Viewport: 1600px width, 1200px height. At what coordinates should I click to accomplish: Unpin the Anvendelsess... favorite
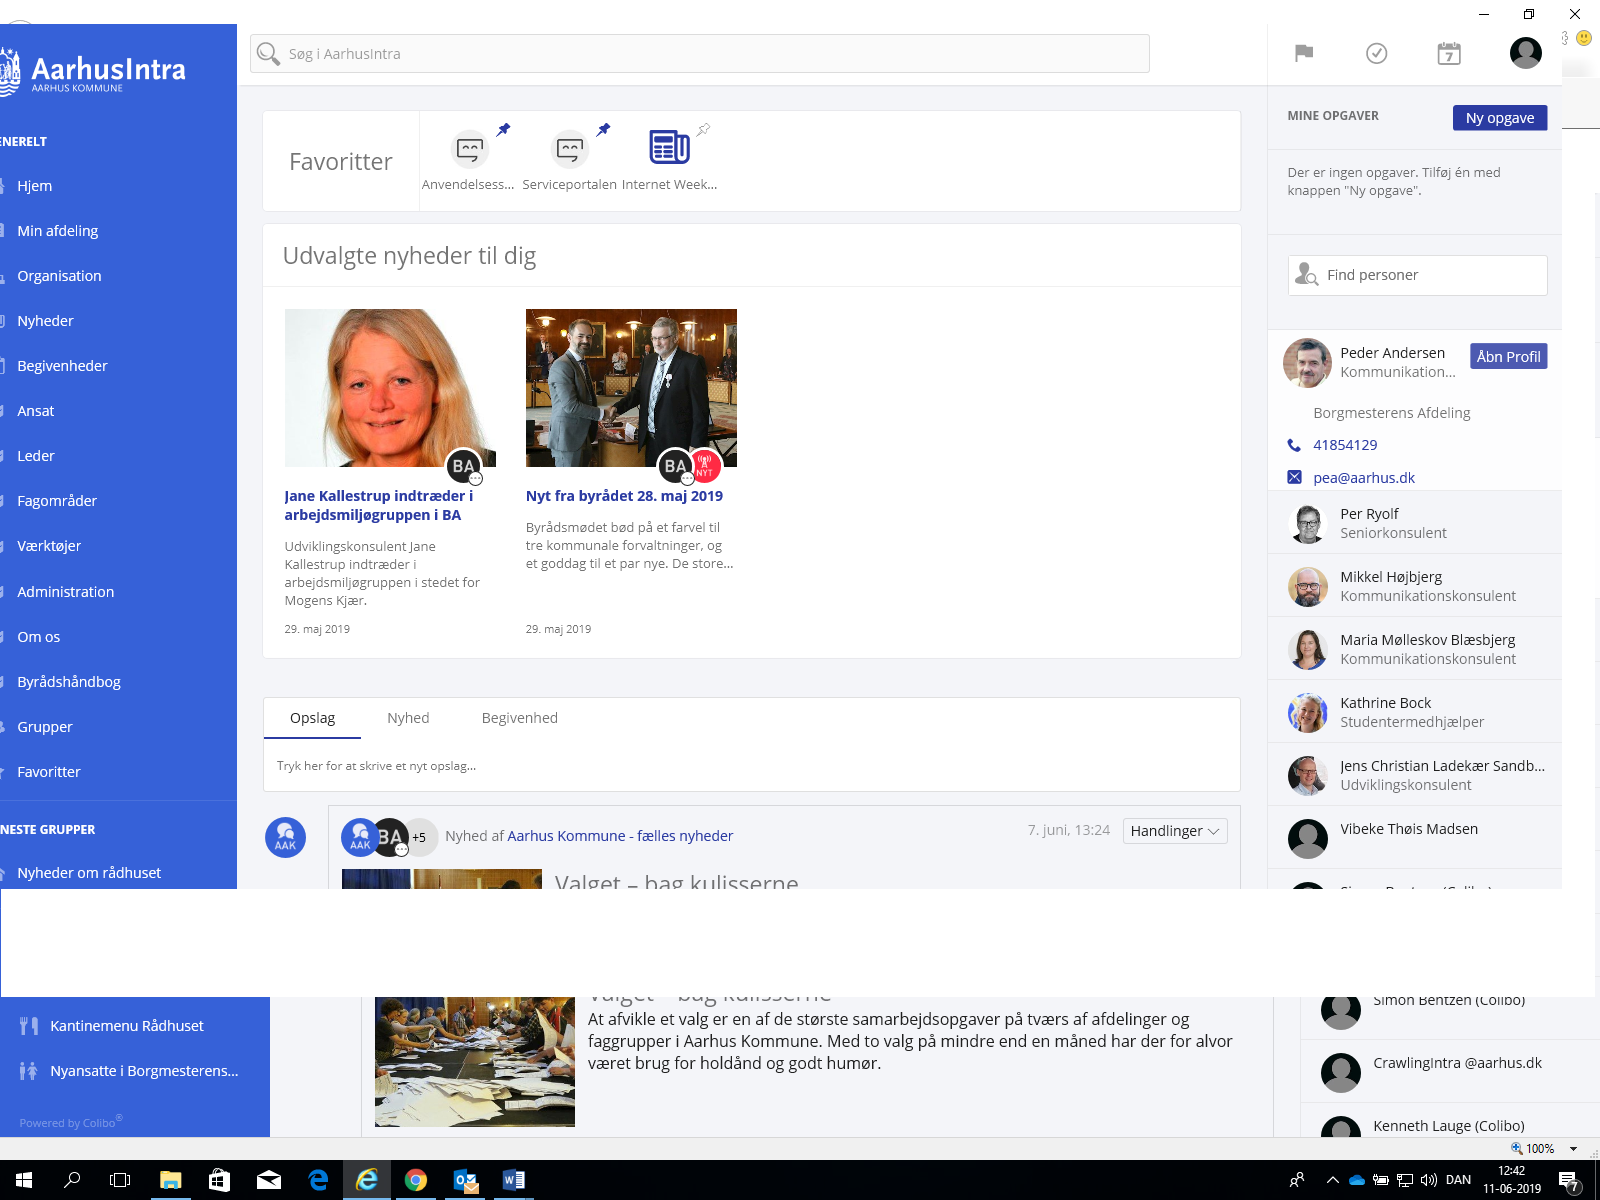(x=504, y=129)
